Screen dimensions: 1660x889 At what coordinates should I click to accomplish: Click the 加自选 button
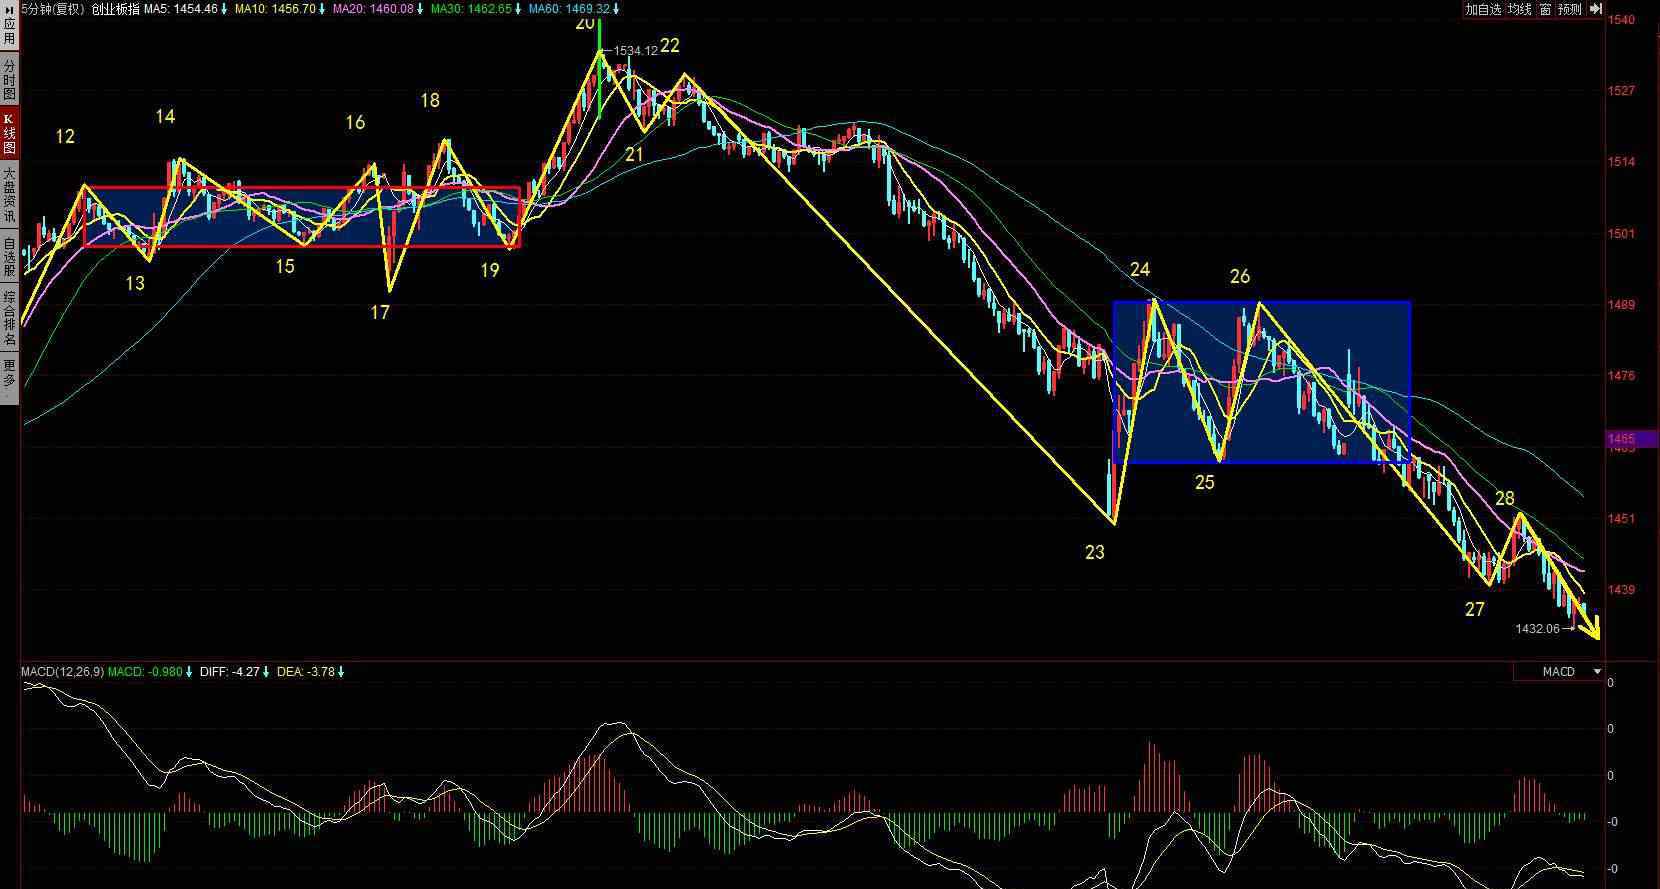[x=1483, y=9]
